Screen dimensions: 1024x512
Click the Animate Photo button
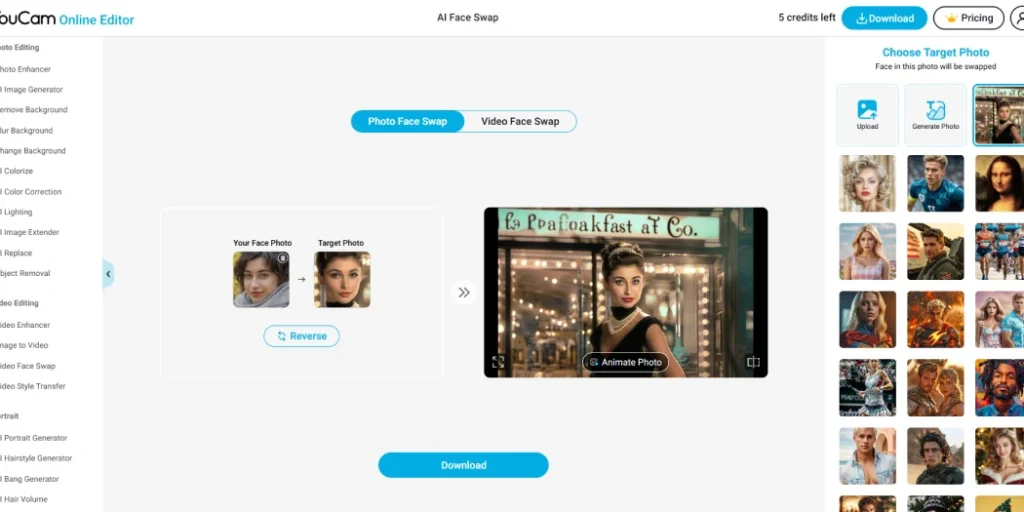(x=626, y=362)
